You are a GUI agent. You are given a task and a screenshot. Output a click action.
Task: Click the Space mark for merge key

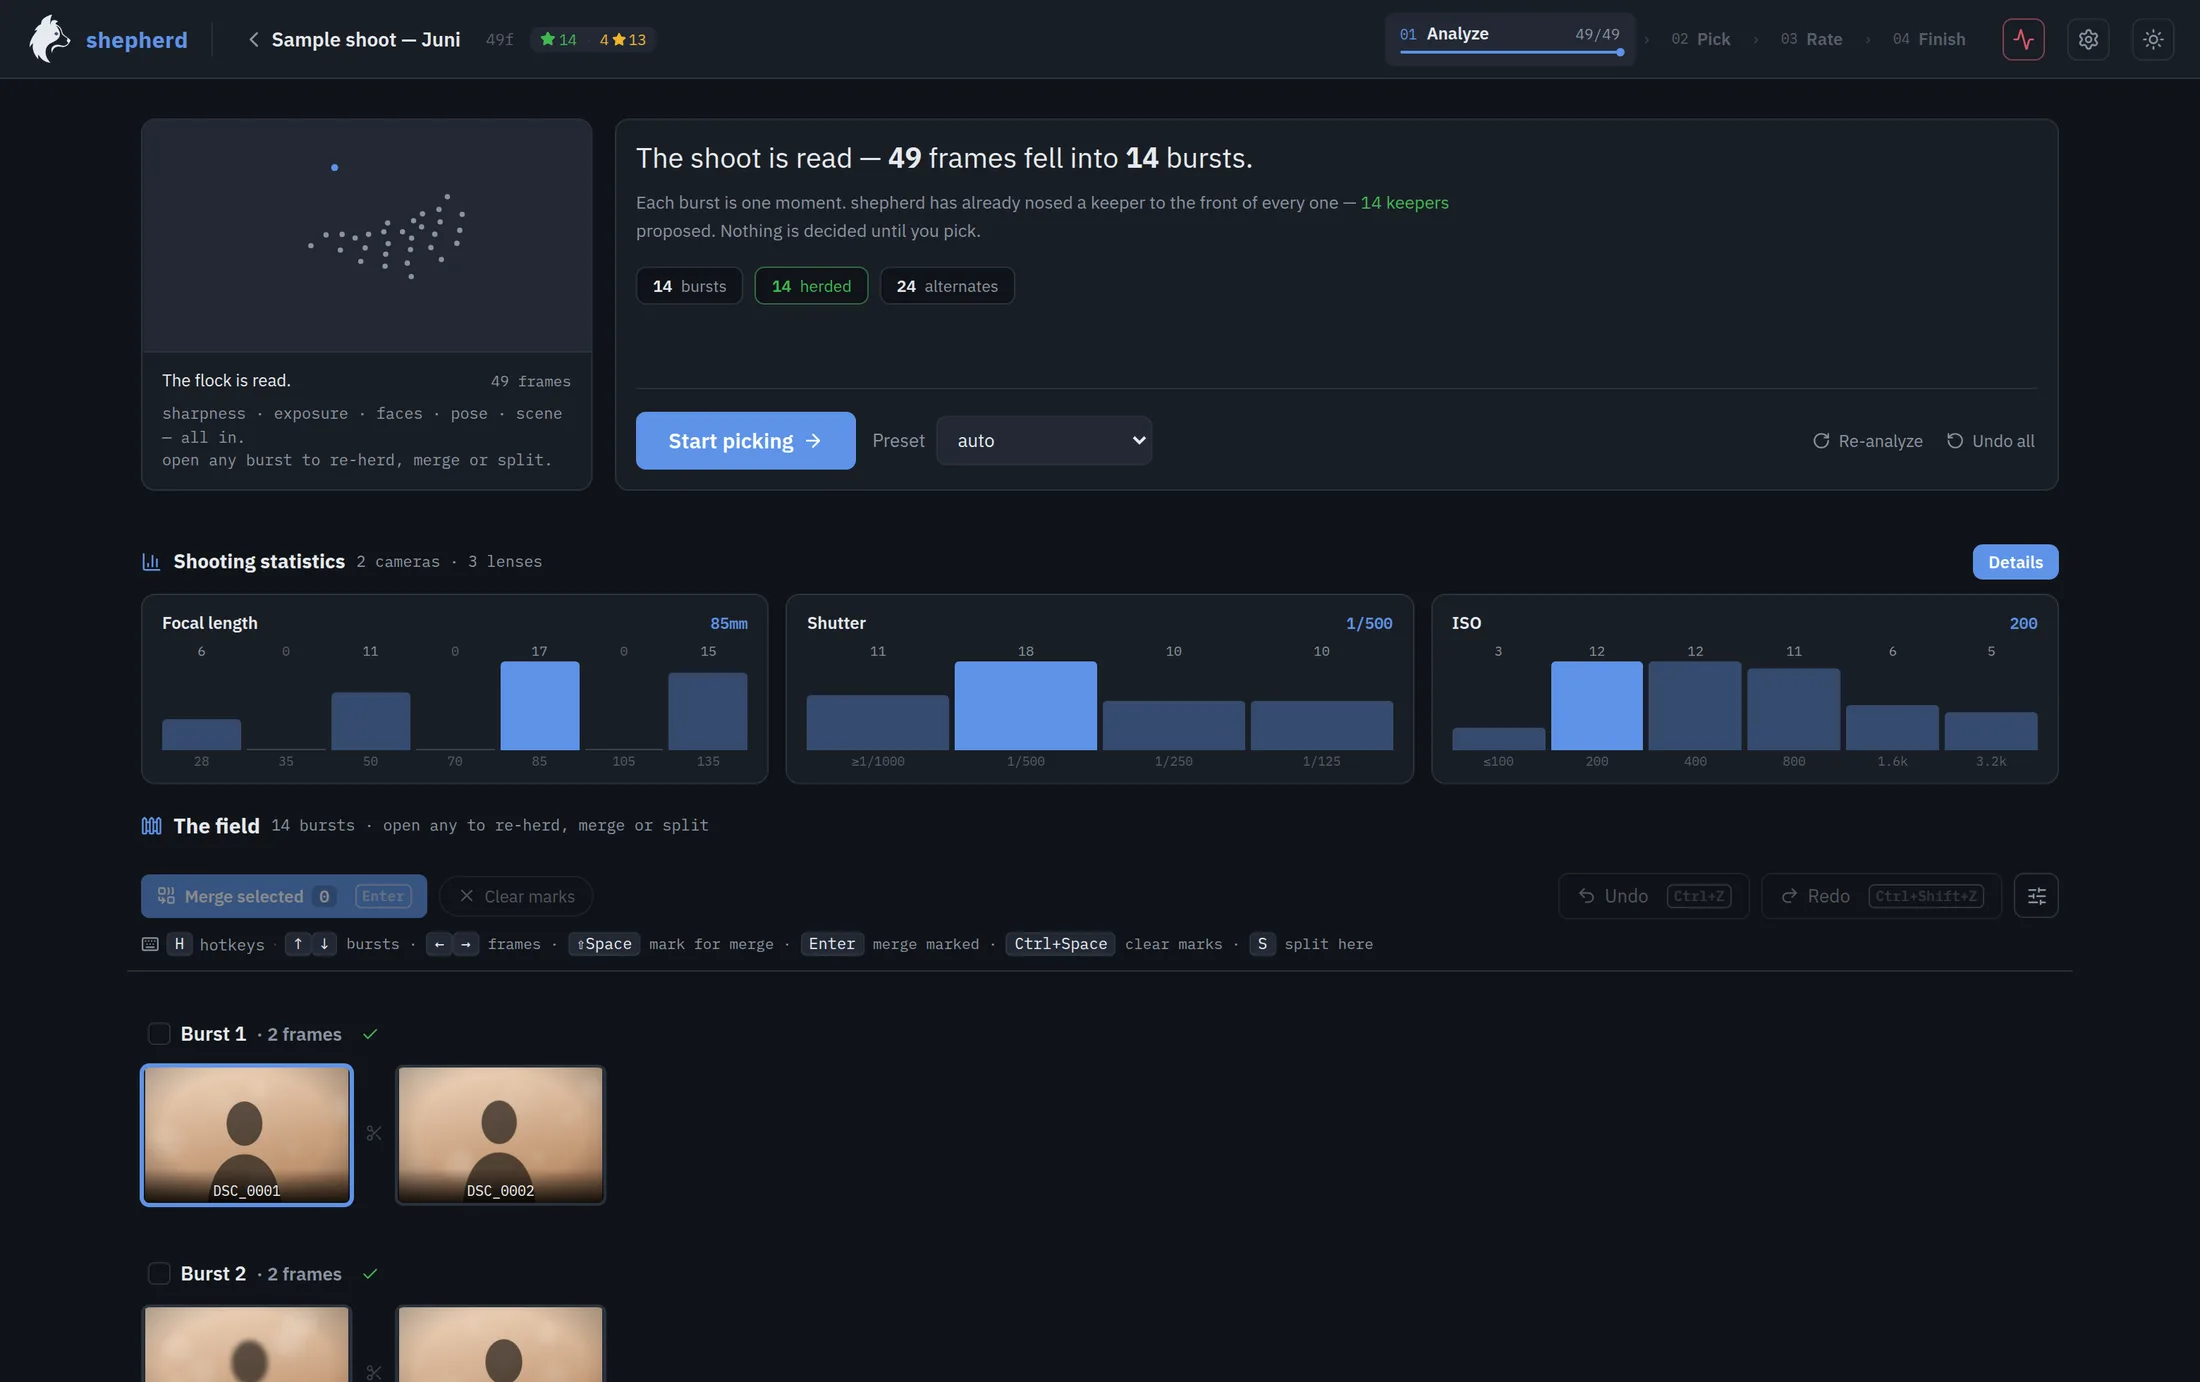click(x=604, y=944)
